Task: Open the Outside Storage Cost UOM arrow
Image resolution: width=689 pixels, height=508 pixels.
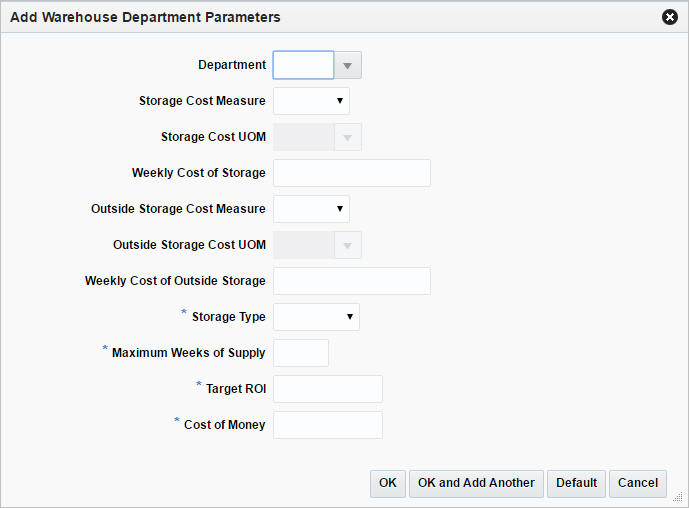Action: pyautogui.click(x=347, y=245)
